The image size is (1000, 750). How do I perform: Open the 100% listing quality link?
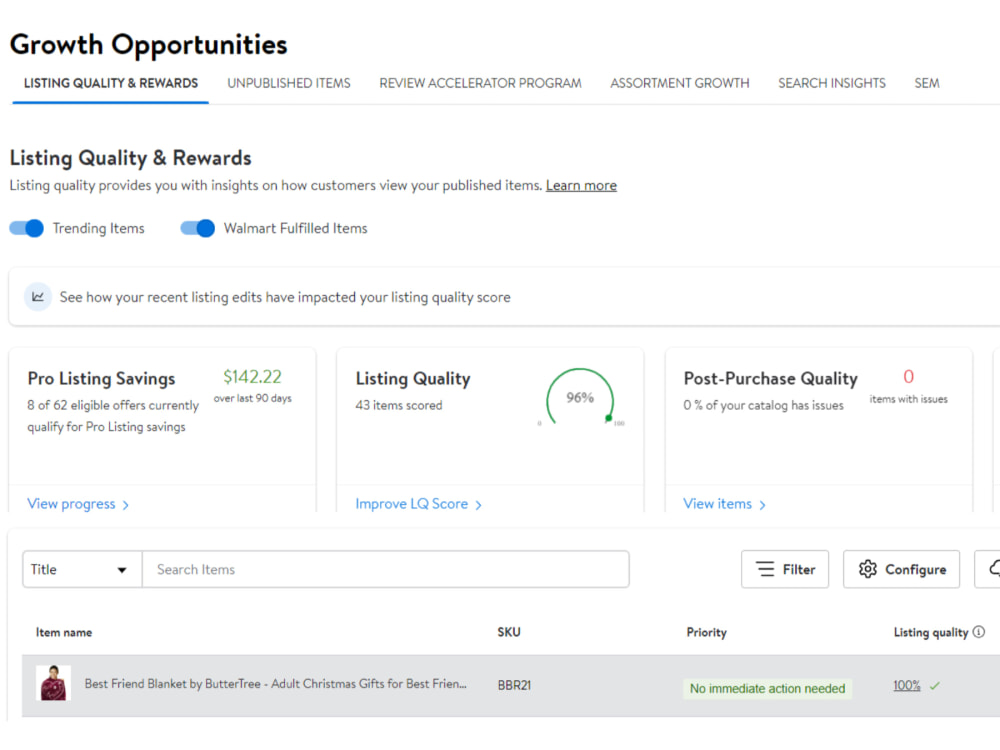(906, 685)
